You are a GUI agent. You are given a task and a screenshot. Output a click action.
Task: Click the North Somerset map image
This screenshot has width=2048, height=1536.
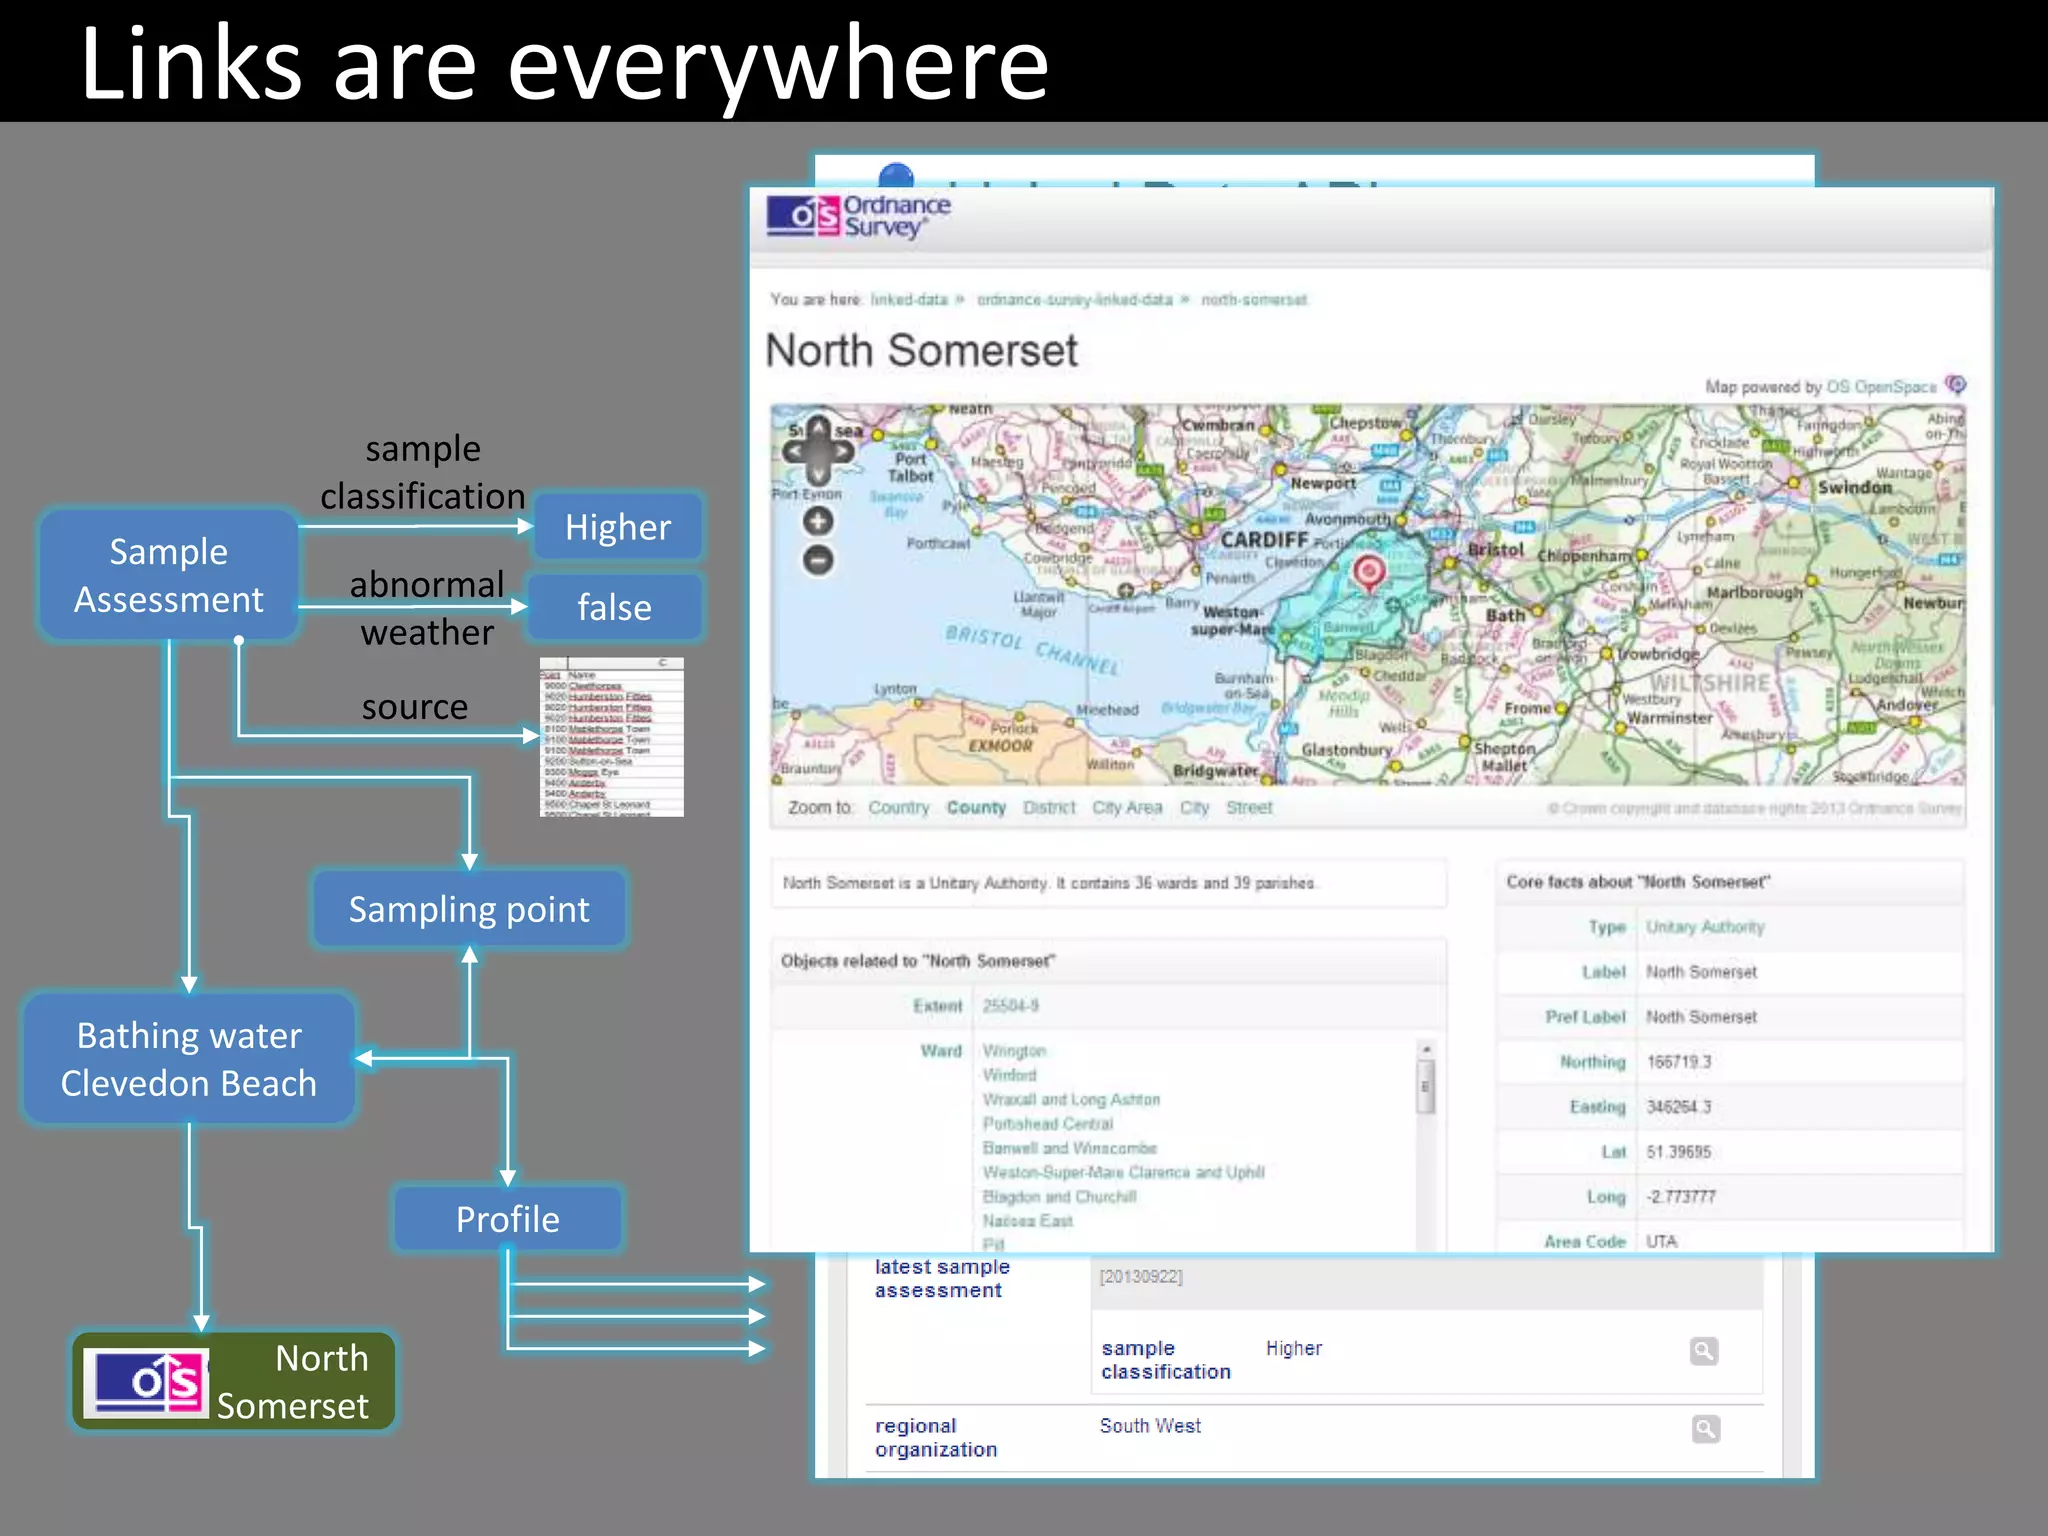click(x=1368, y=595)
